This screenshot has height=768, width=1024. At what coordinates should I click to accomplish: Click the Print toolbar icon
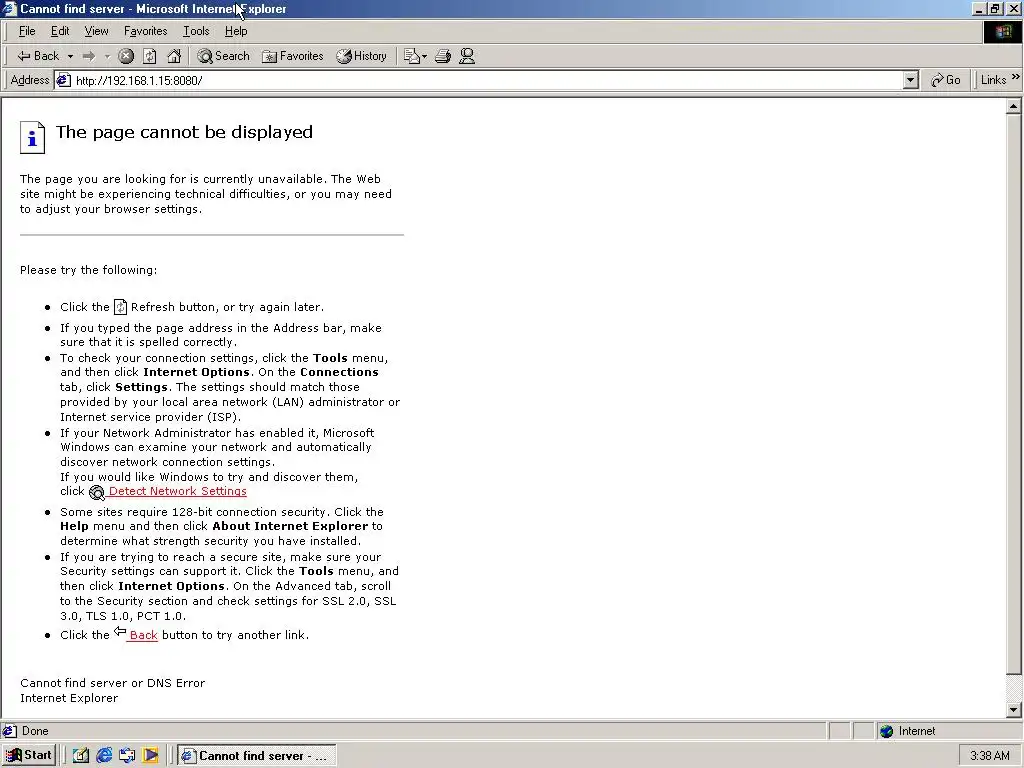[443, 56]
